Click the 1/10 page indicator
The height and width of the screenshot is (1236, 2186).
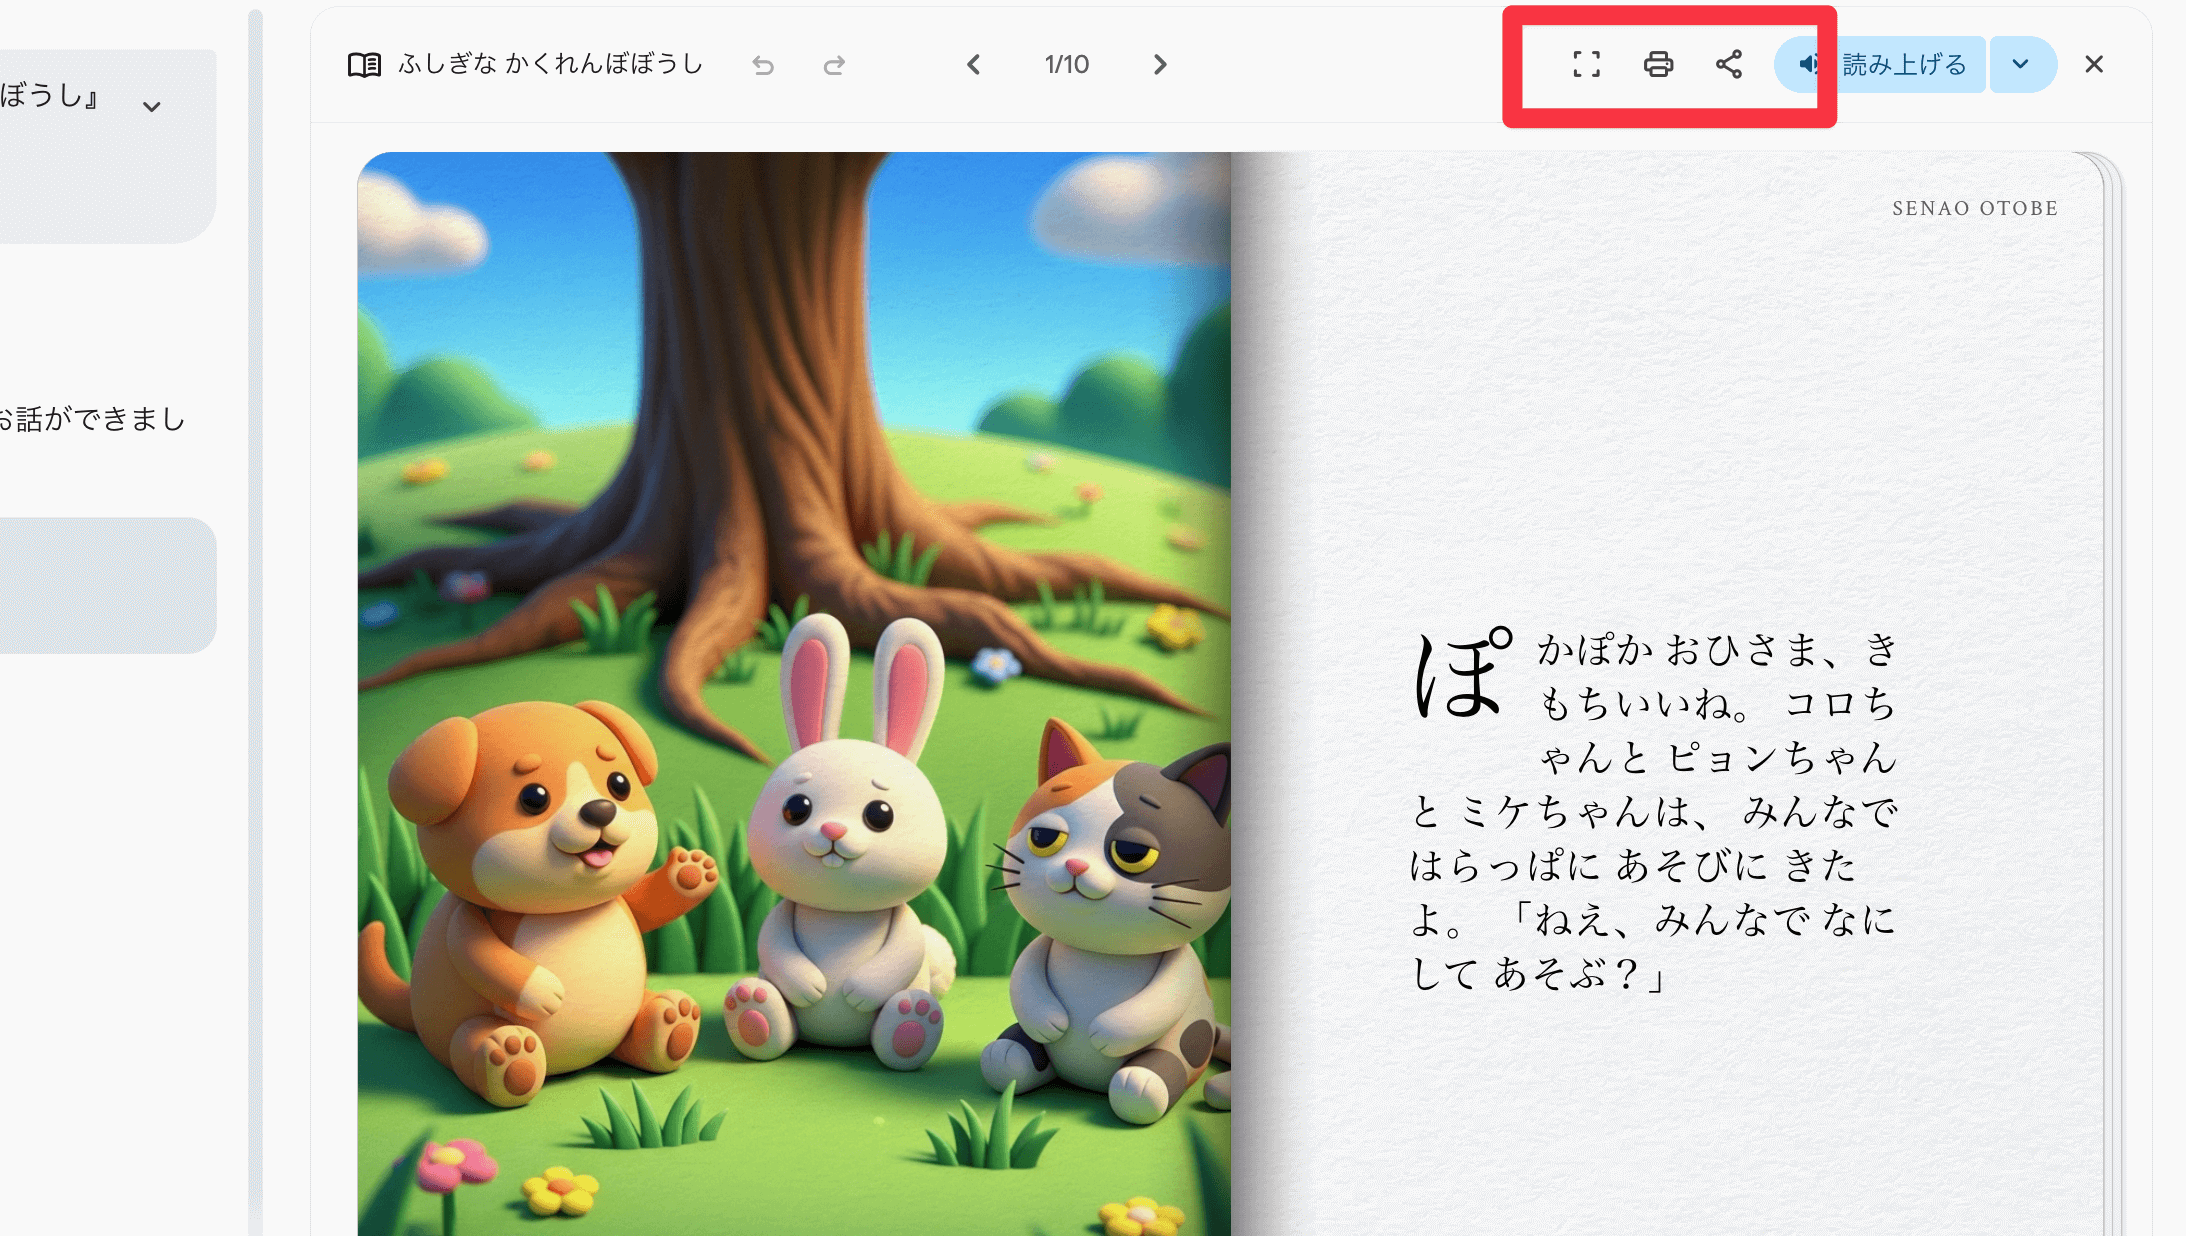(1066, 64)
